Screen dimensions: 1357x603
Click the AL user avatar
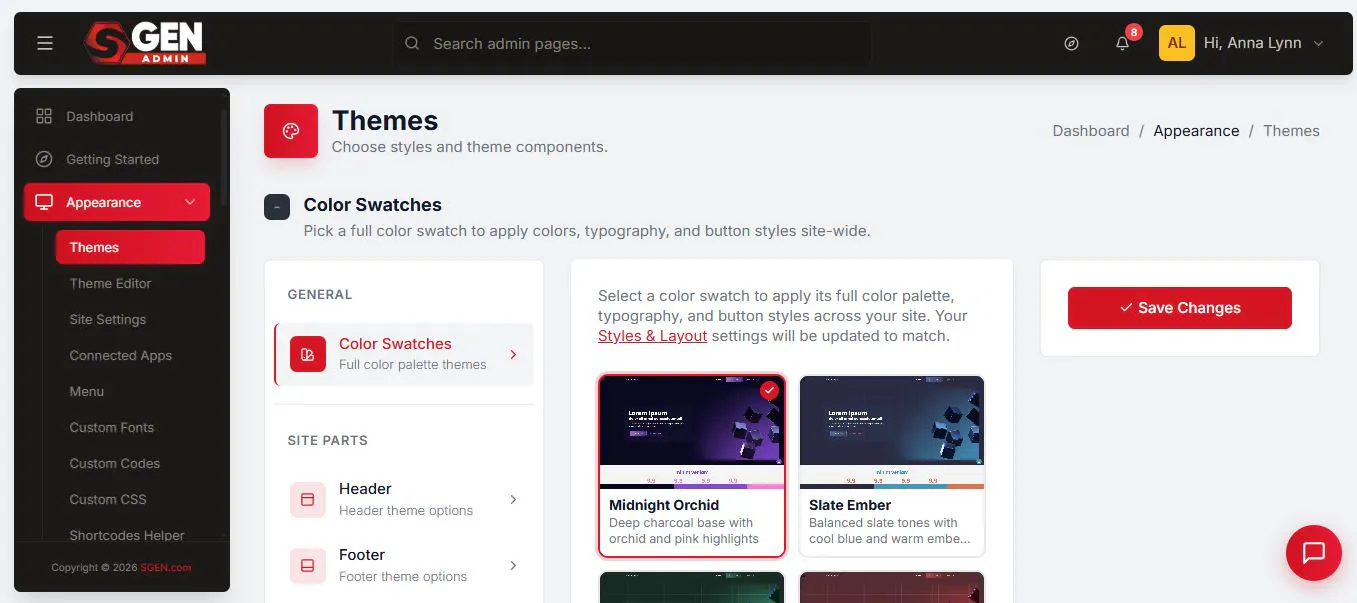1177,43
